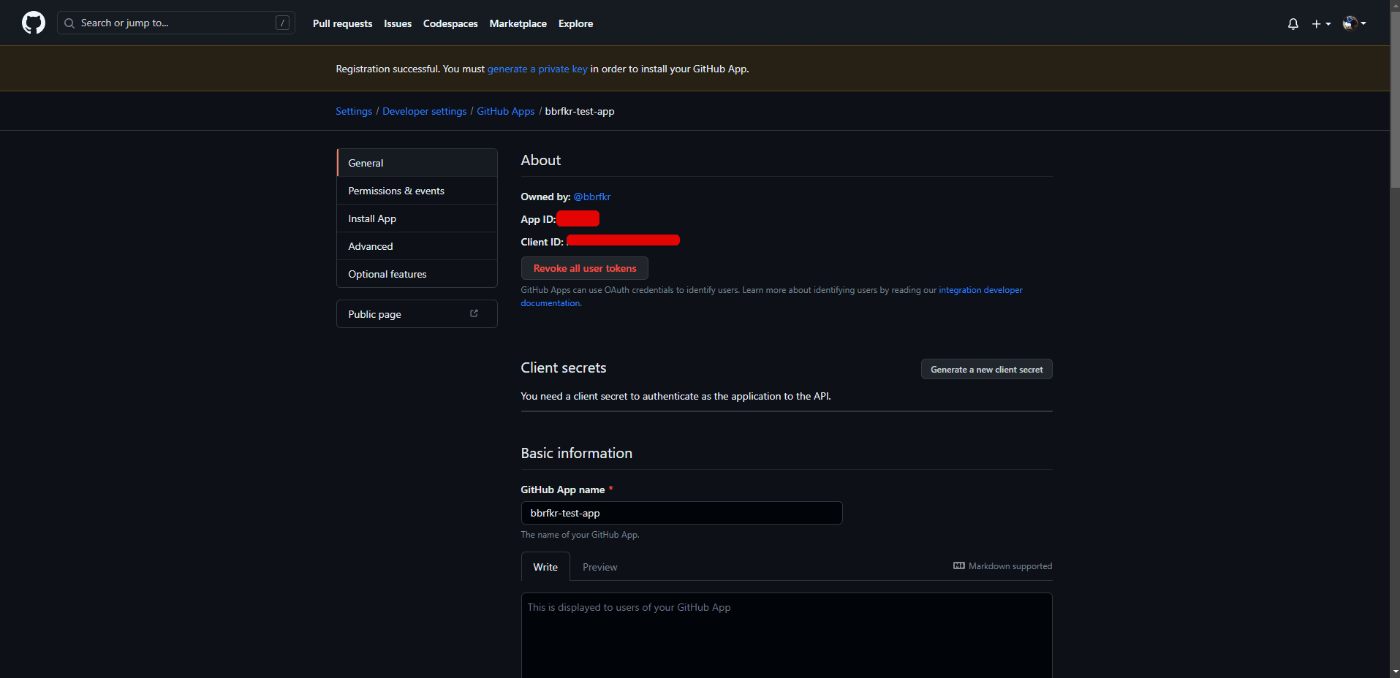
Task: Click the Client ID label
Action: coord(543,242)
